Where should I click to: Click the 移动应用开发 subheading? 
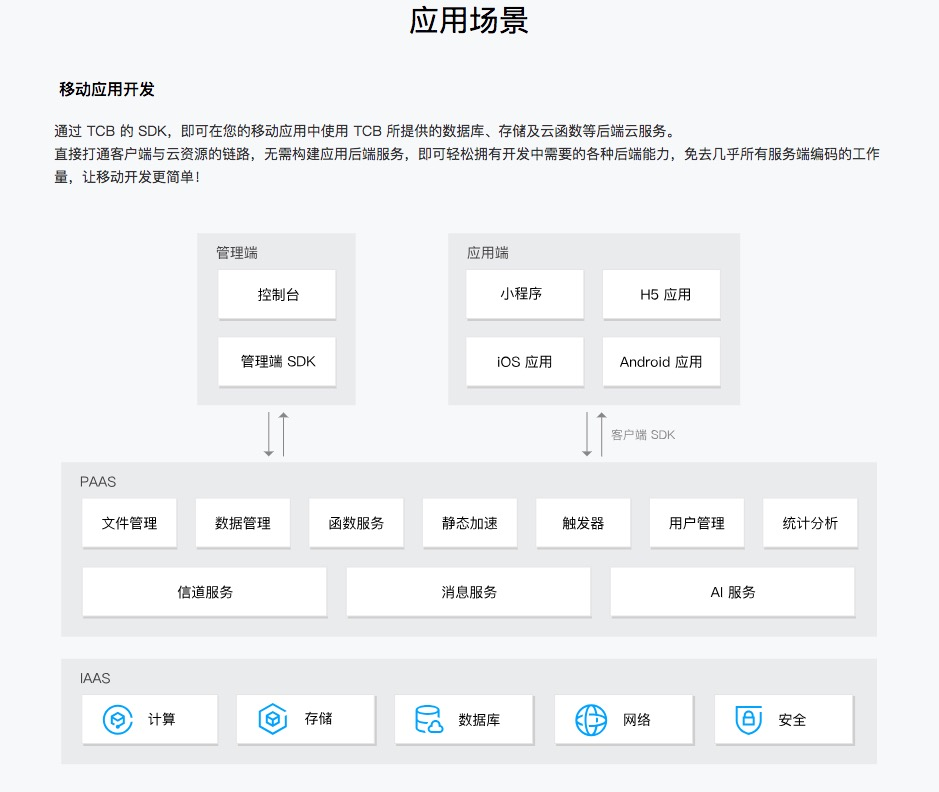pyautogui.click(x=107, y=89)
